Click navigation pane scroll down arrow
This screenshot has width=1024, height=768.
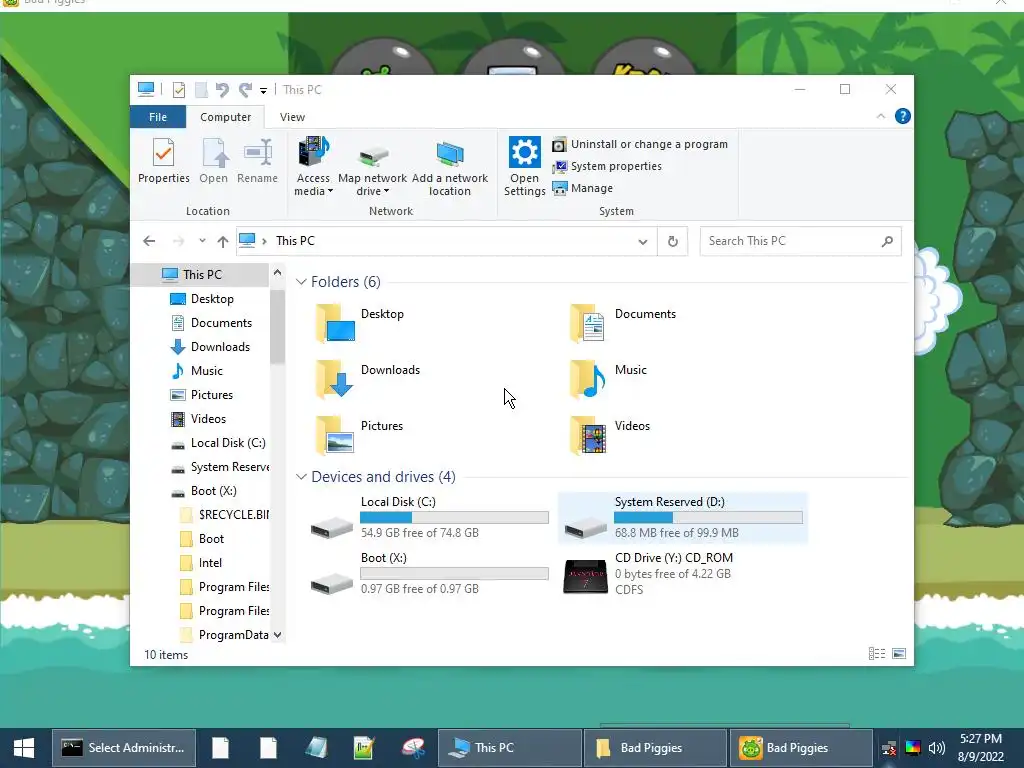(x=278, y=635)
